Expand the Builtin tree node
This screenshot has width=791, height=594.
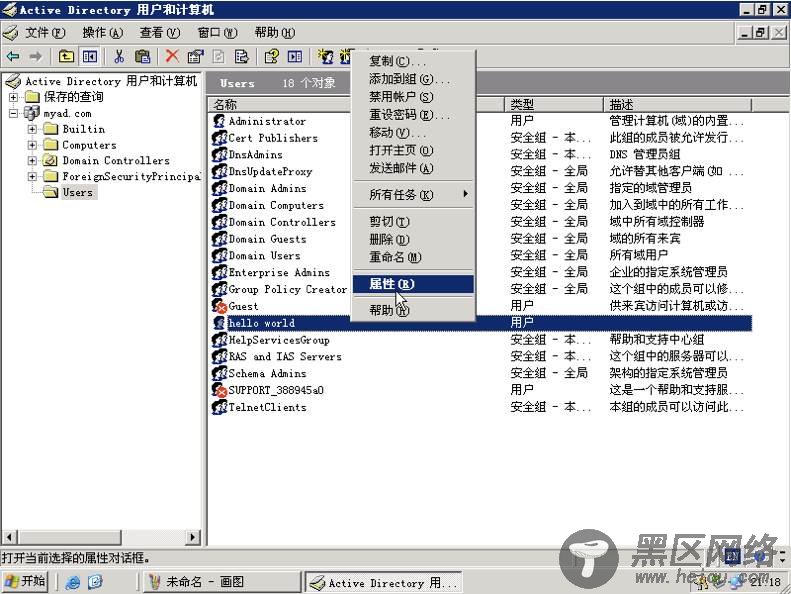[x=32, y=129]
